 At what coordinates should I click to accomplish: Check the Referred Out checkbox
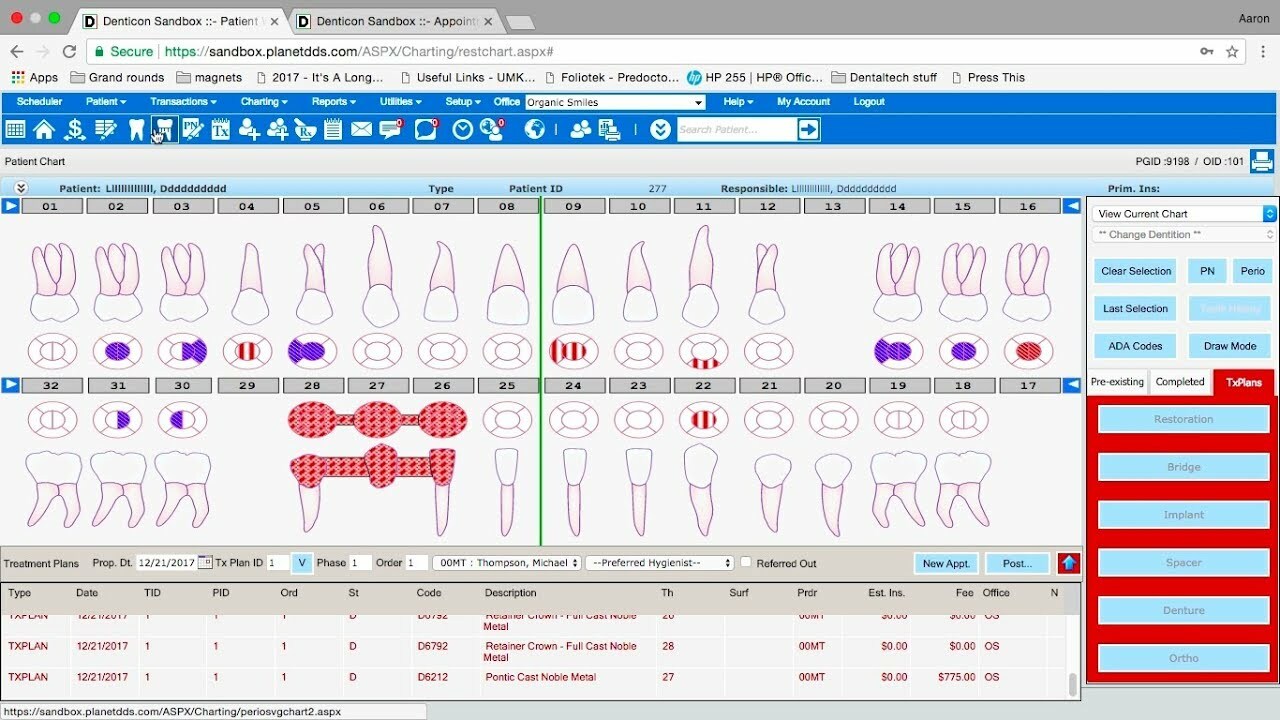coord(746,562)
